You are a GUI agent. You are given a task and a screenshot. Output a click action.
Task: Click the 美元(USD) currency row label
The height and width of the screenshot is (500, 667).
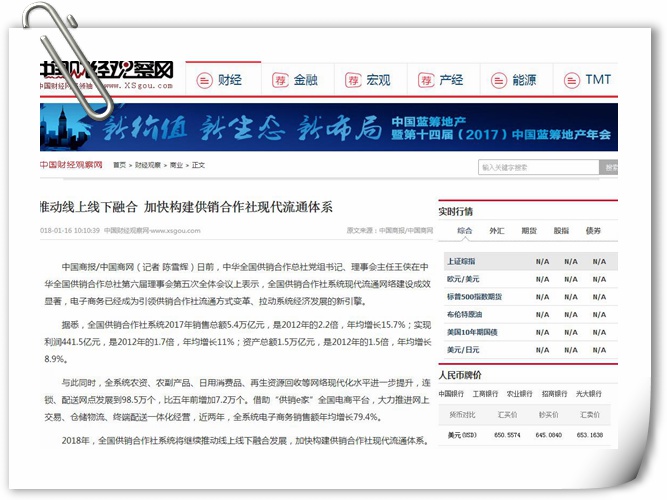[x=462, y=435]
